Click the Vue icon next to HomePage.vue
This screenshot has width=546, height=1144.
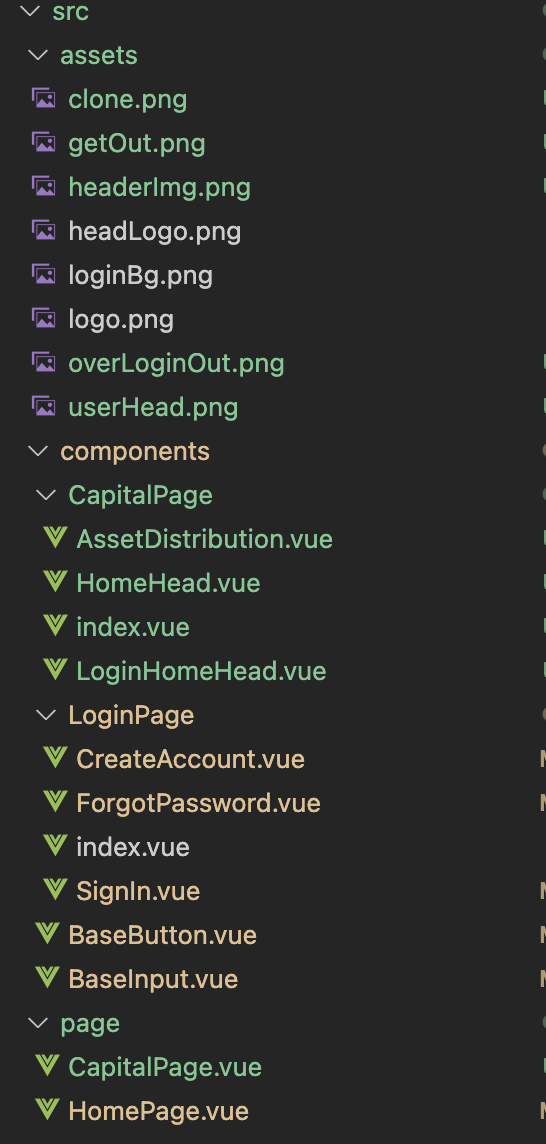click(x=47, y=1110)
